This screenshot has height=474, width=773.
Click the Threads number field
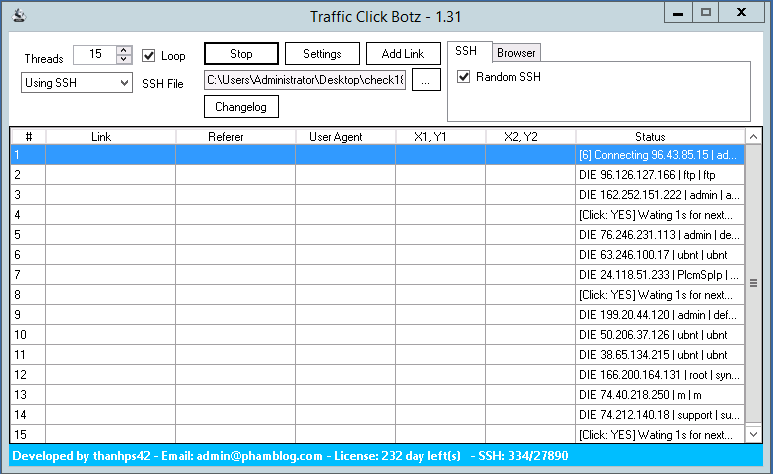pos(95,54)
